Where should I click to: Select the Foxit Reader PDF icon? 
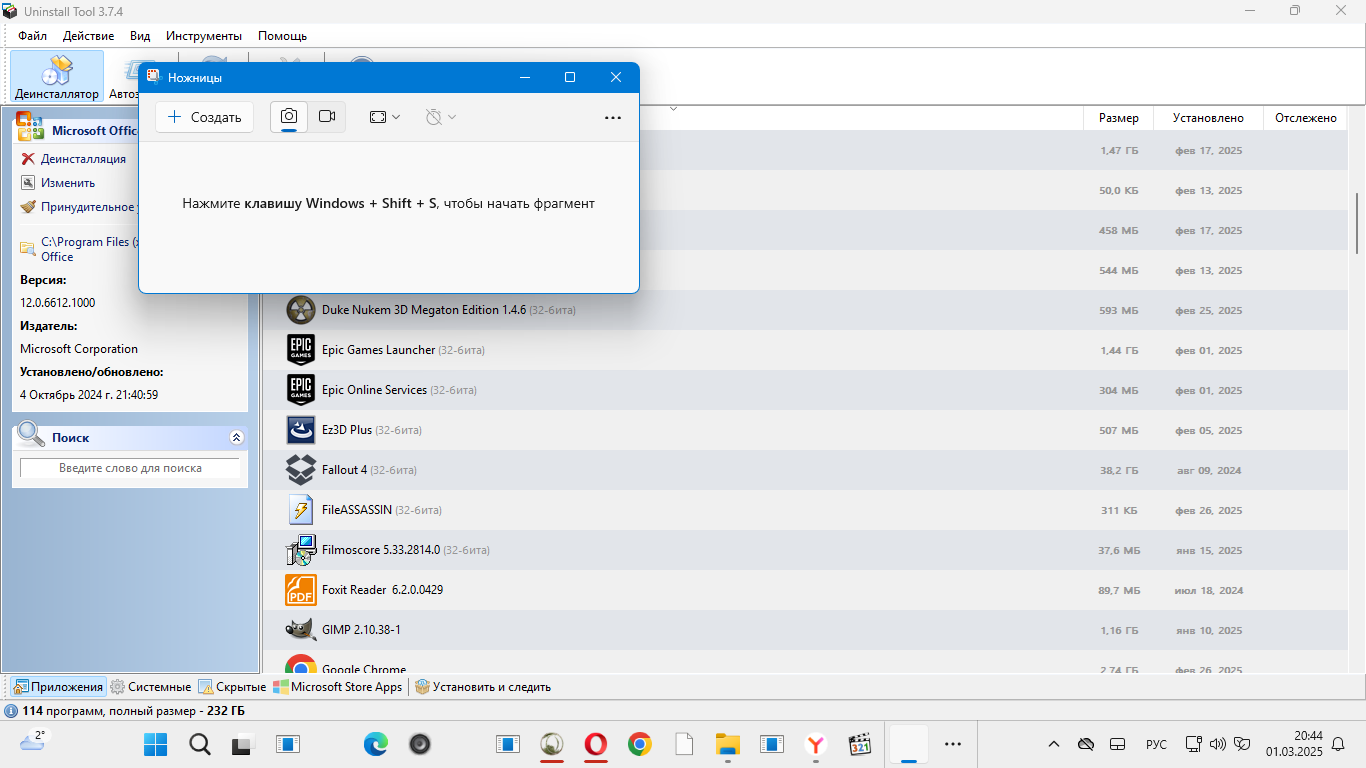coord(301,590)
